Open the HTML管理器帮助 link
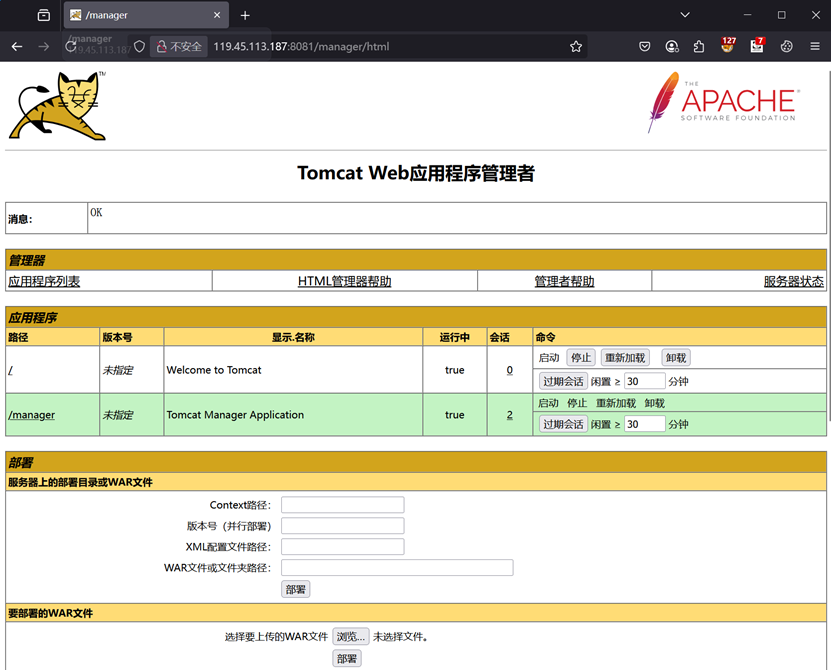The width and height of the screenshot is (831, 670). tap(344, 282)
